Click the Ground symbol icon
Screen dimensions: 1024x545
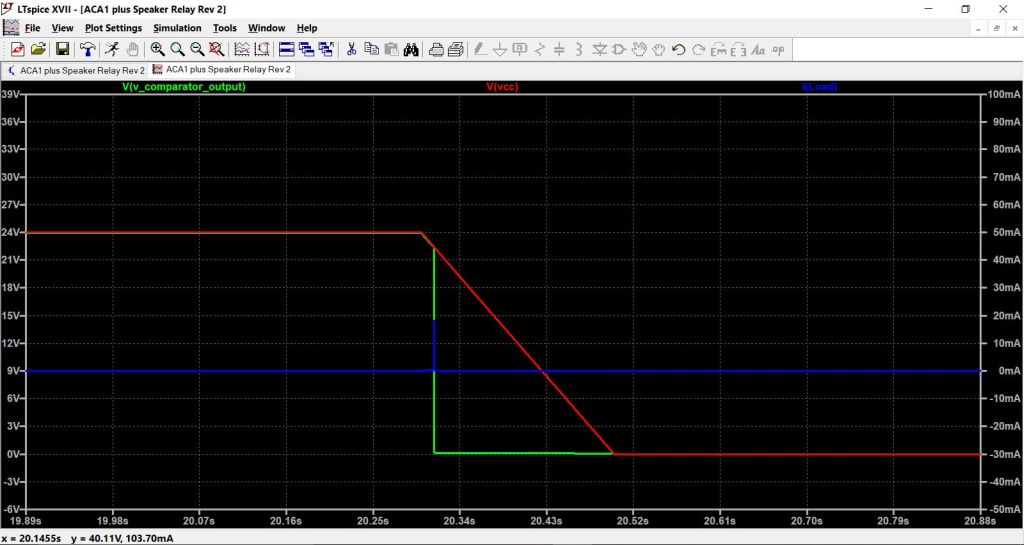click(500, 50)
